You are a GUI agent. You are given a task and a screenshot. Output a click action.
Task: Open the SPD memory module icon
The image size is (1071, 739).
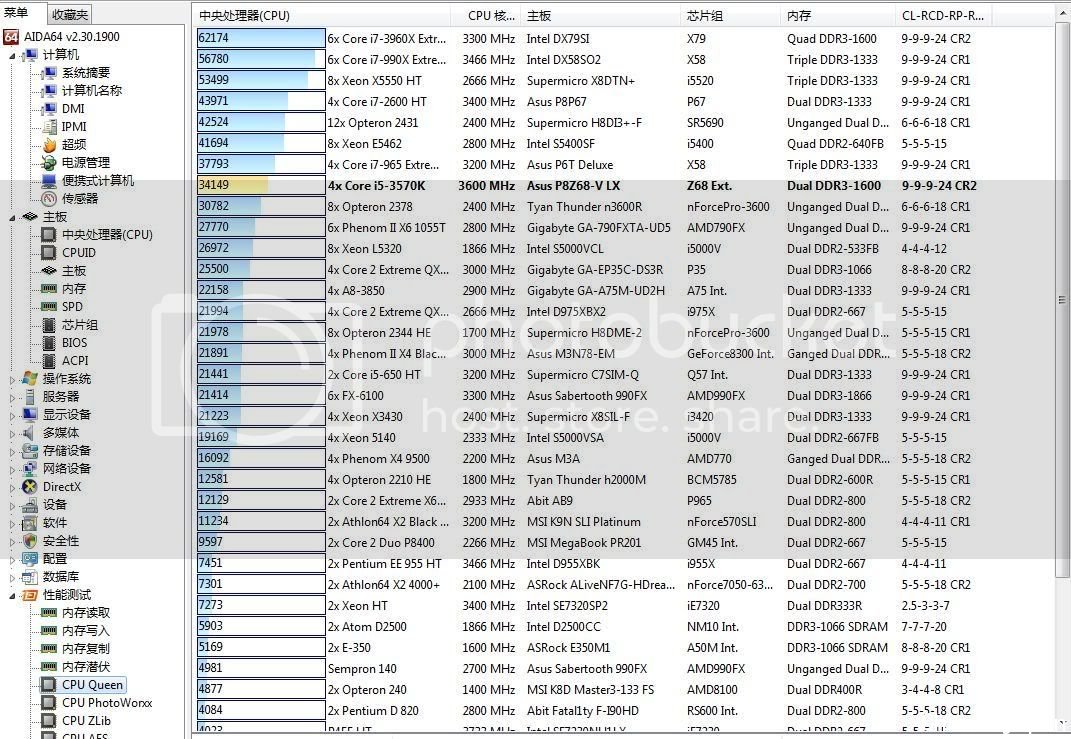(48, 307)
